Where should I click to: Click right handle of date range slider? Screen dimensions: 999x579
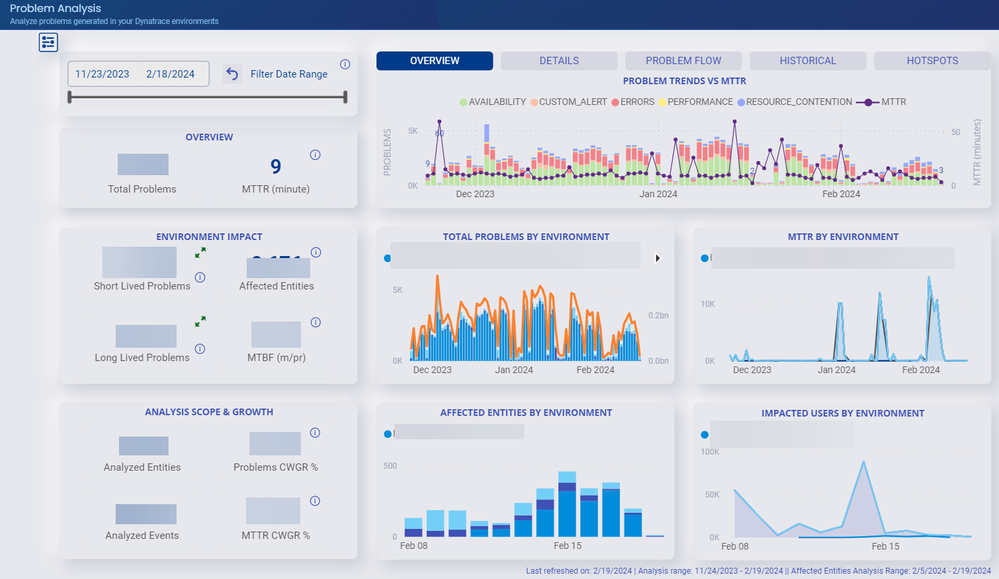345,97
